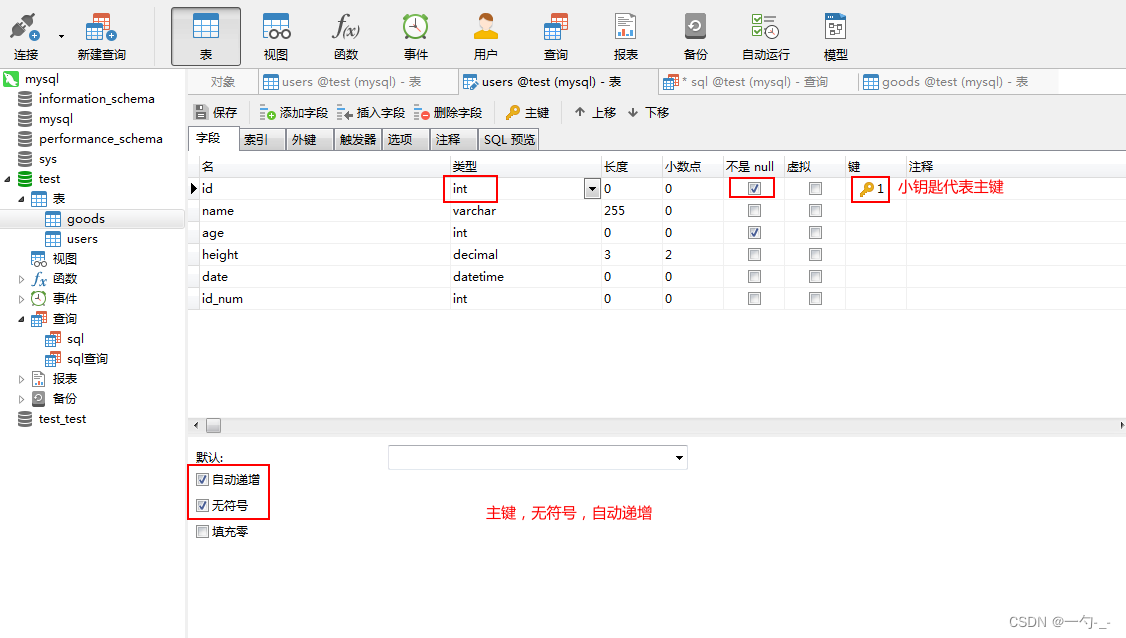1126x638 pixels.
Task: Expand the 报表 node in tree
Action: click(21, 379)
